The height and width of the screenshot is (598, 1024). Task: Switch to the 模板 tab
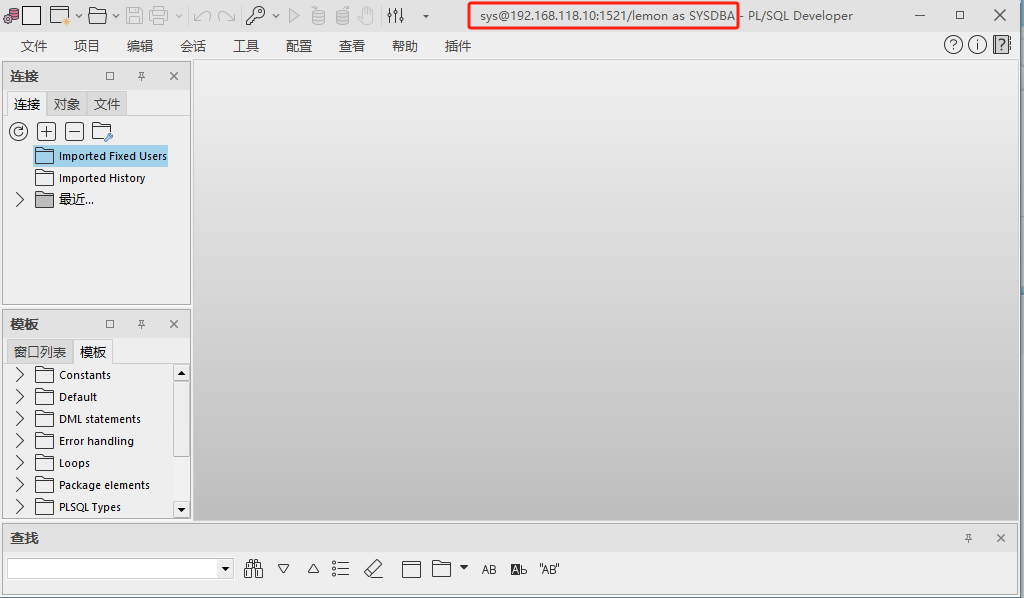tap(93, 352)
